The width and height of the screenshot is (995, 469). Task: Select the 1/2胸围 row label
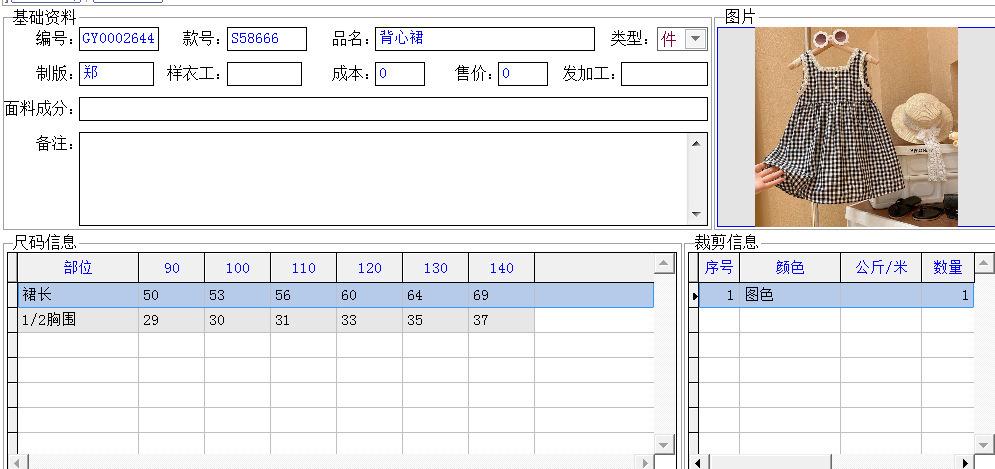(x=77, y=320)
